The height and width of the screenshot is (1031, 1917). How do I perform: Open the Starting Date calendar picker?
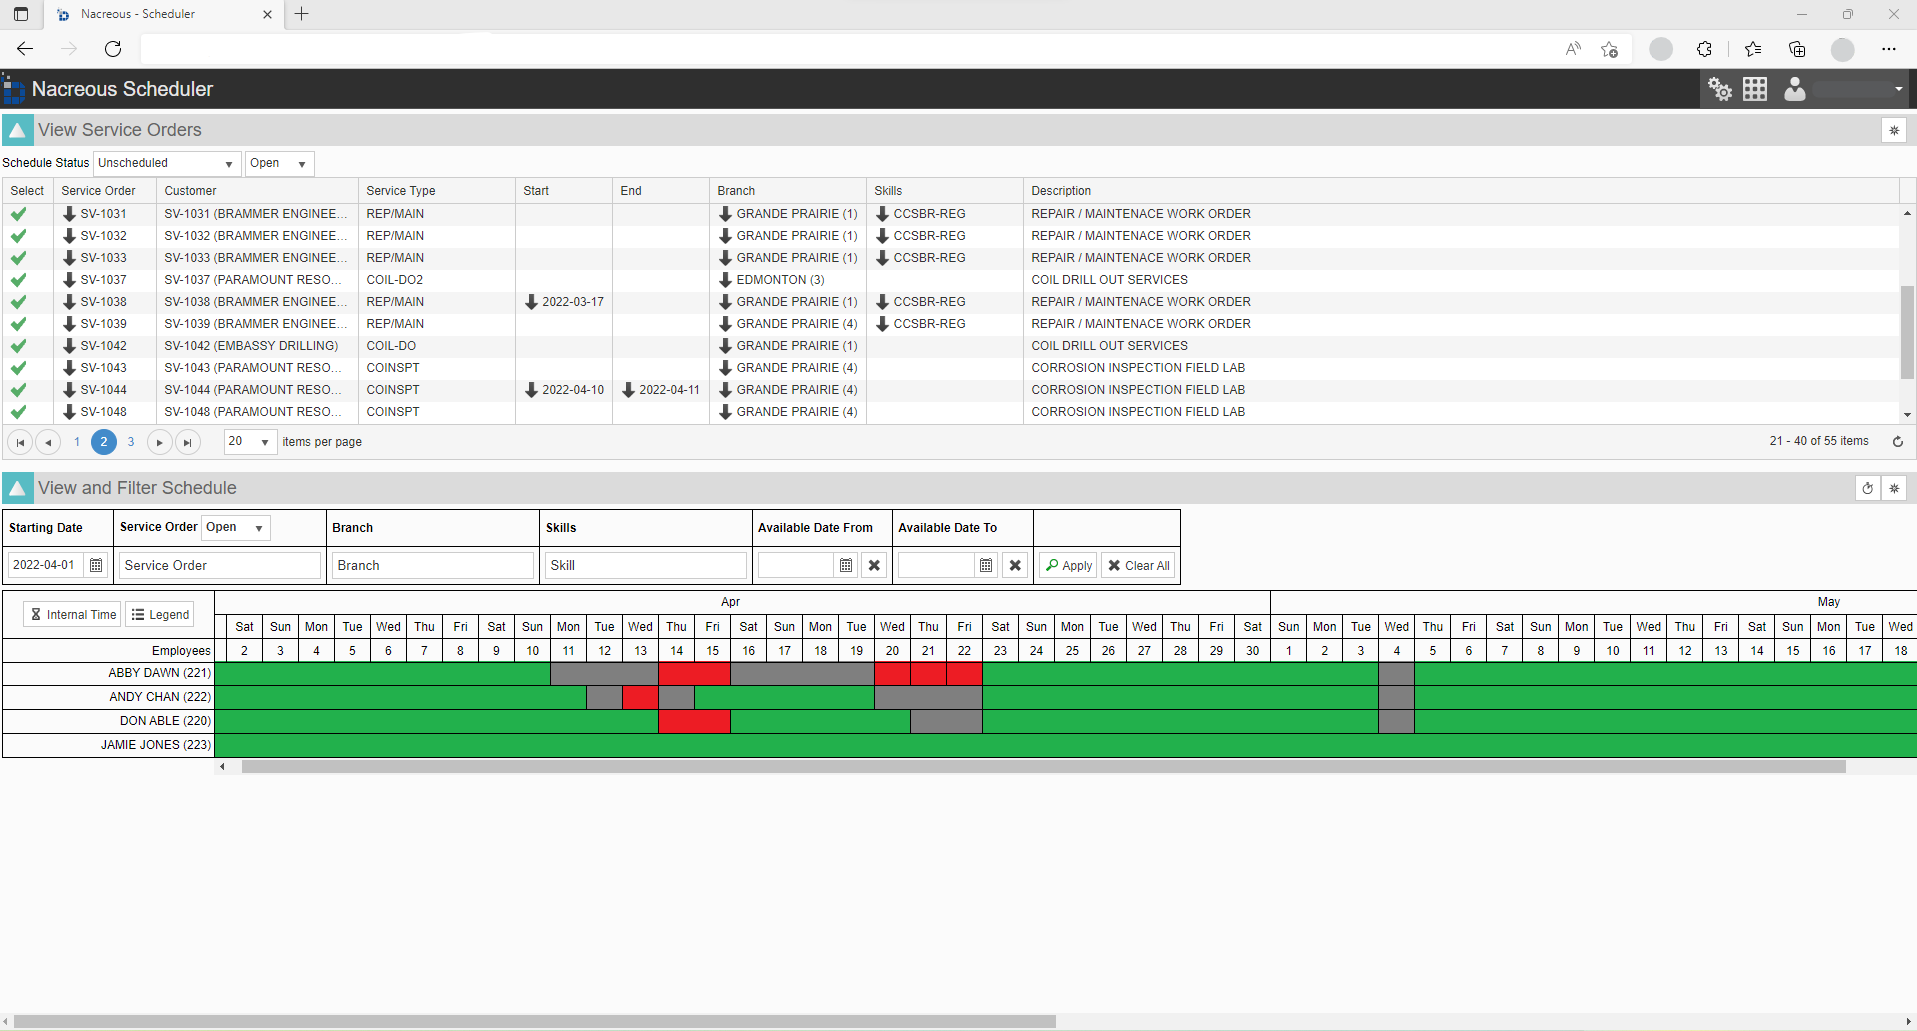pyautogui.click(x=96, y=565)
